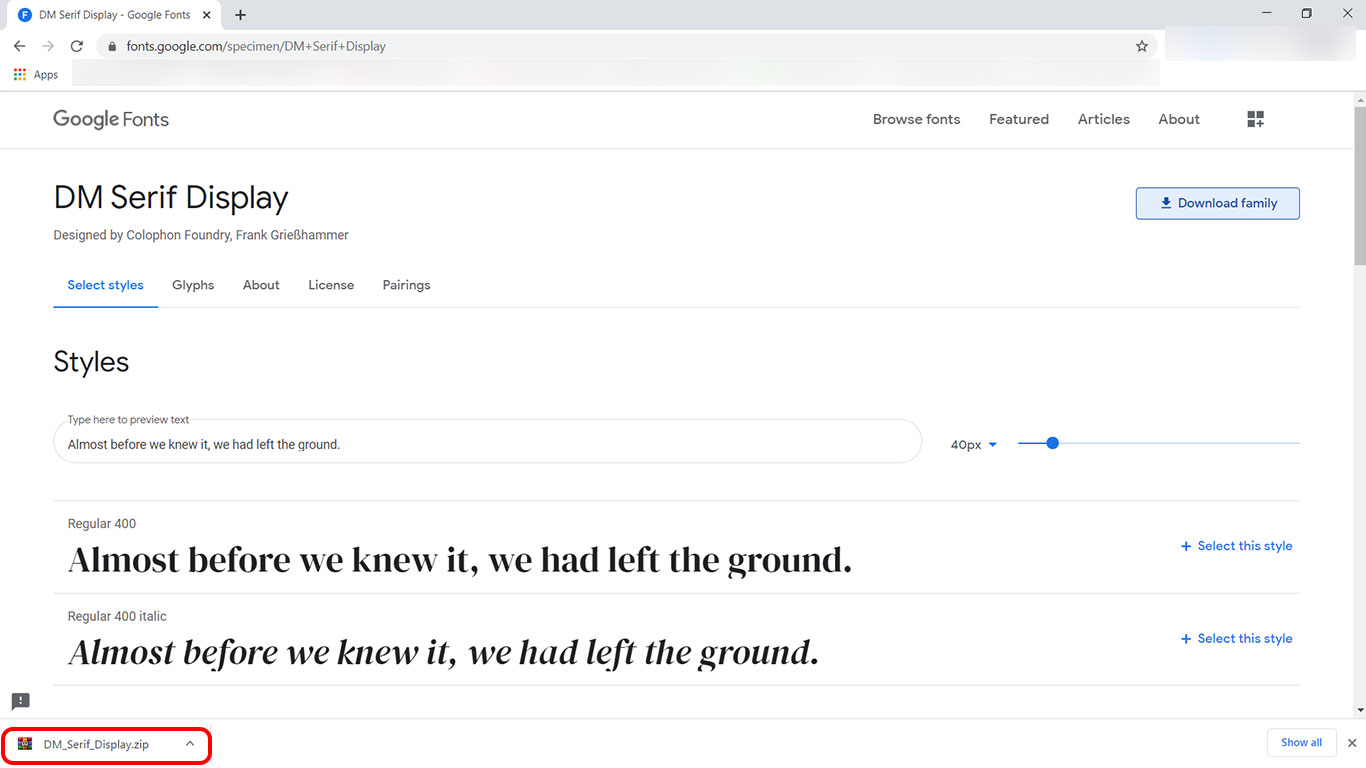Screen dimensions: 1366x768
Task: Open Browse fonts in the navigation
Action: 916,119
